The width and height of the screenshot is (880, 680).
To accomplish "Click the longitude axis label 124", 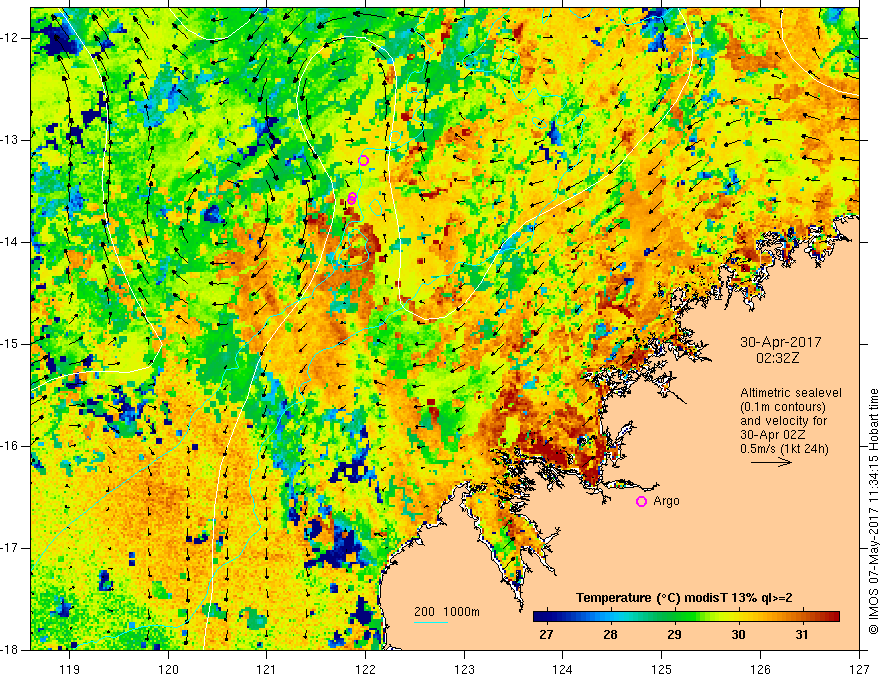I will coord(563,669).
